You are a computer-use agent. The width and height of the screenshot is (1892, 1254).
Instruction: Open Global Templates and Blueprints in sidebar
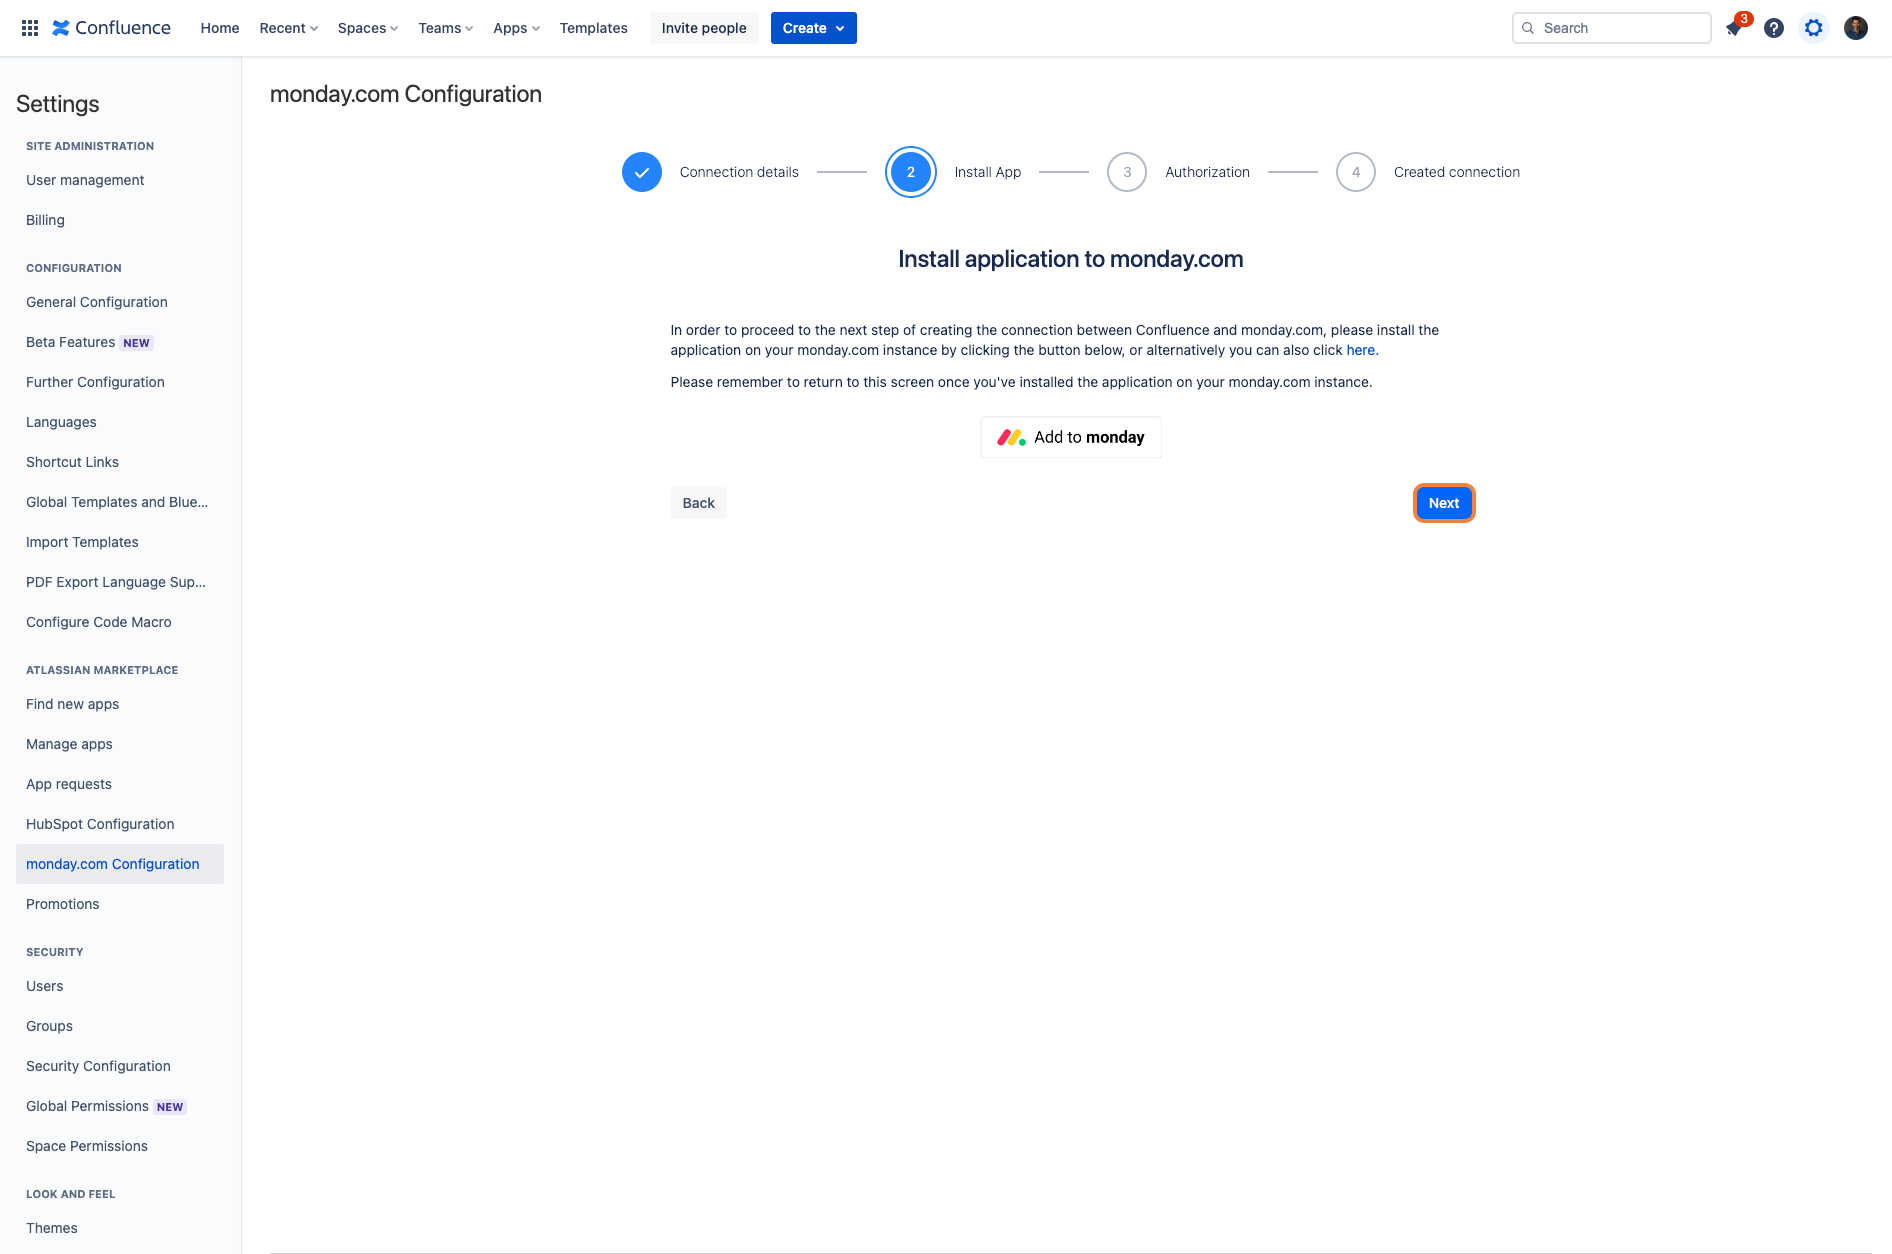[120, 502]
